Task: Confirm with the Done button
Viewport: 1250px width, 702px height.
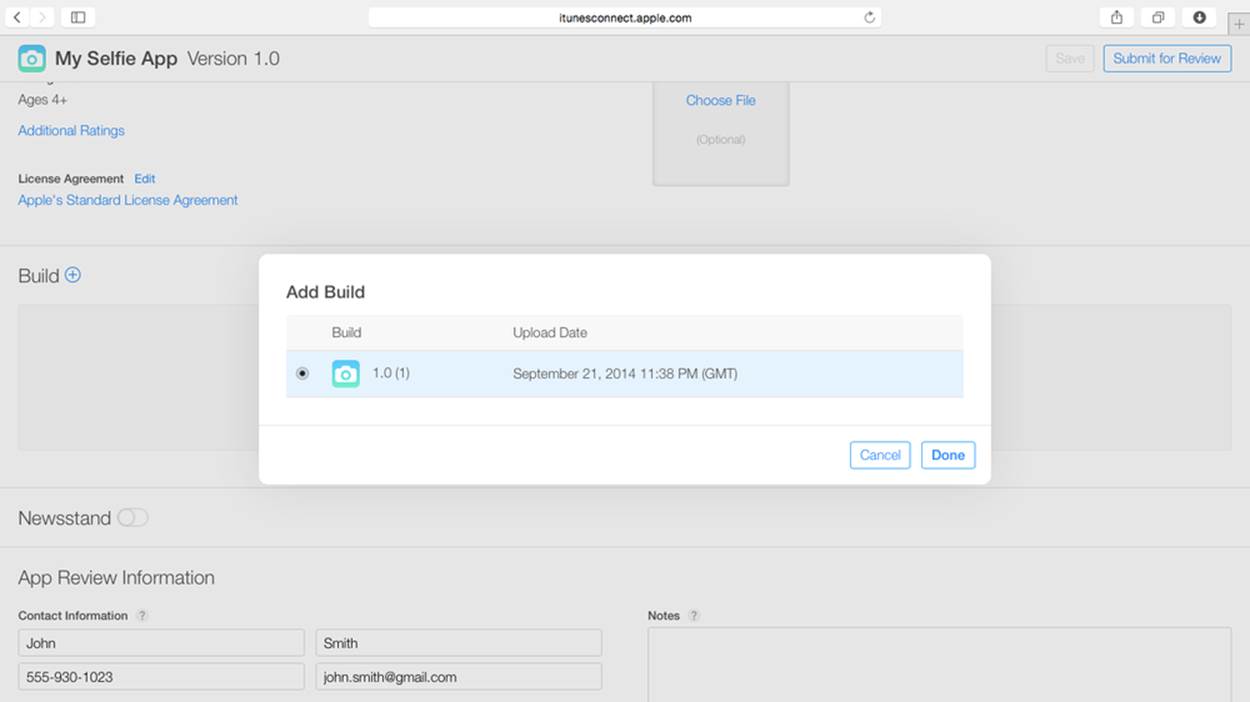Action: tap(948, 455)
